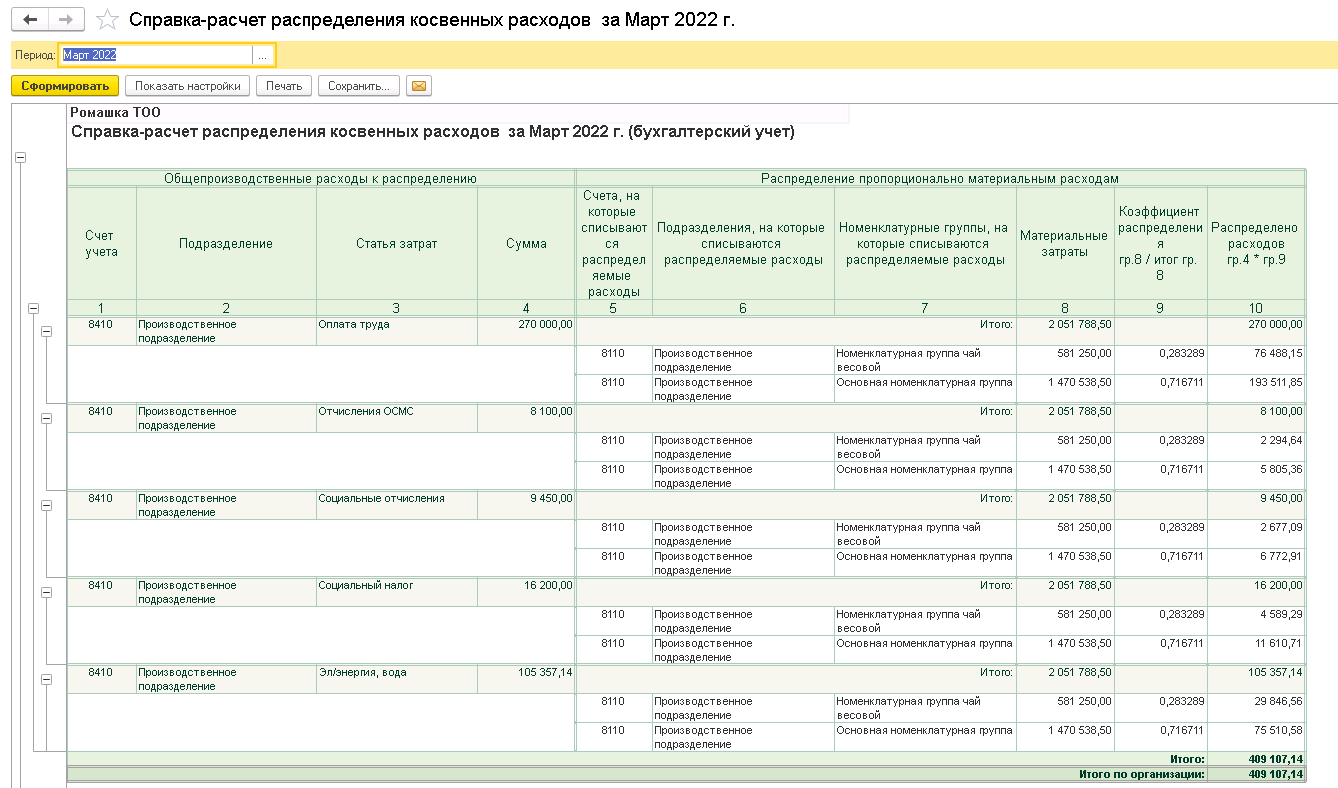Click the Сформировать button
This screenshot has height=788, width=1338.
[65, 86]
